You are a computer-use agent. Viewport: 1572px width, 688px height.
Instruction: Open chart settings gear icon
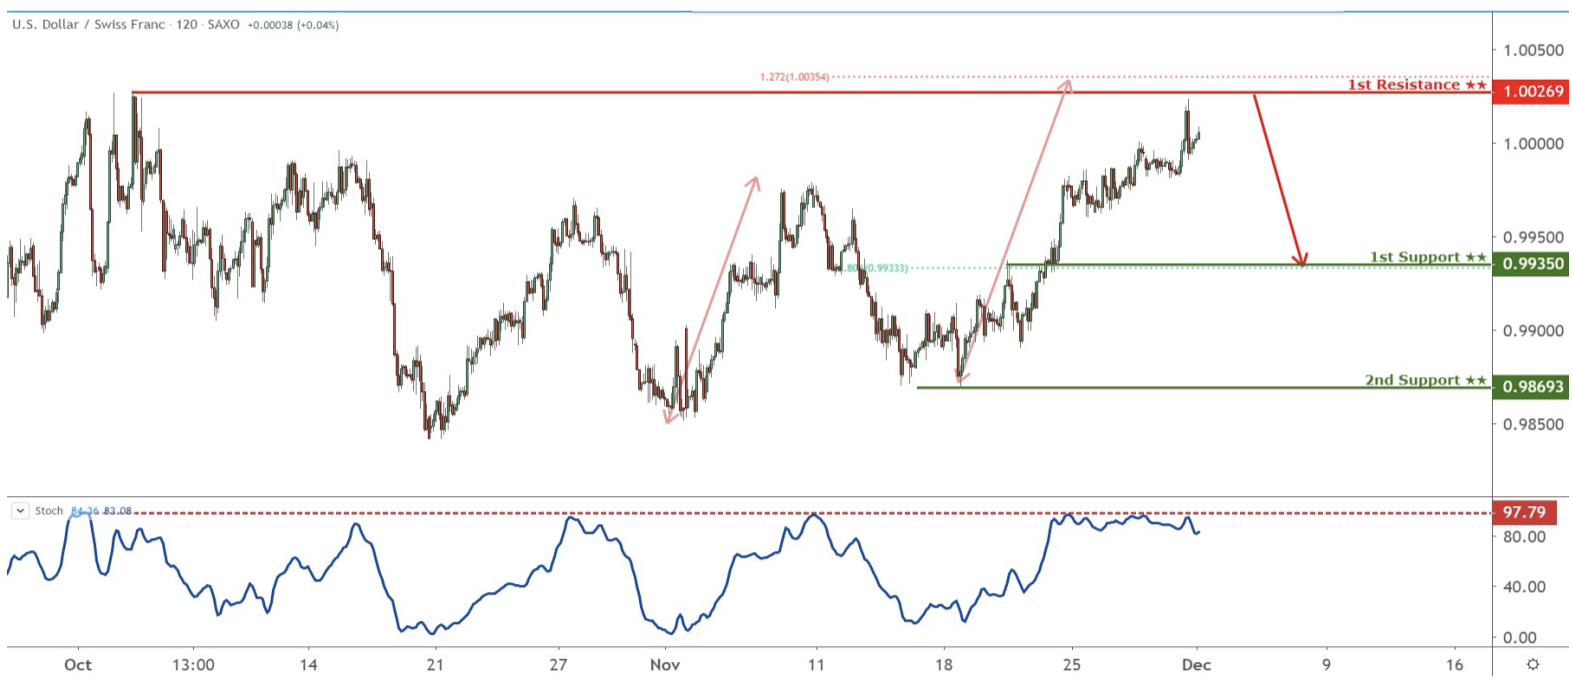click(1532, 664)
